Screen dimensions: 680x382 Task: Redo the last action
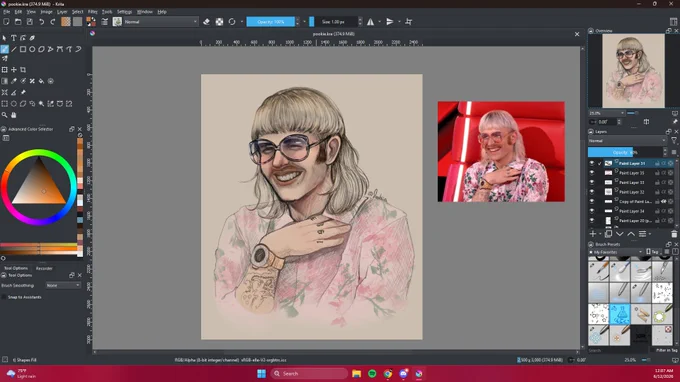52,22
